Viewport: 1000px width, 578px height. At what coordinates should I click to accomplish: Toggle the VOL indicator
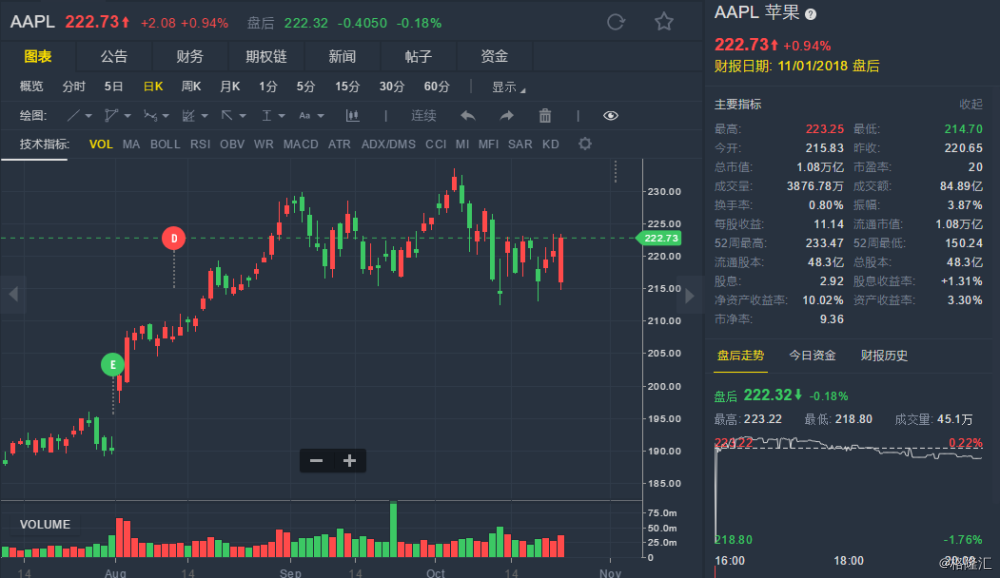[x=101, y=144]
